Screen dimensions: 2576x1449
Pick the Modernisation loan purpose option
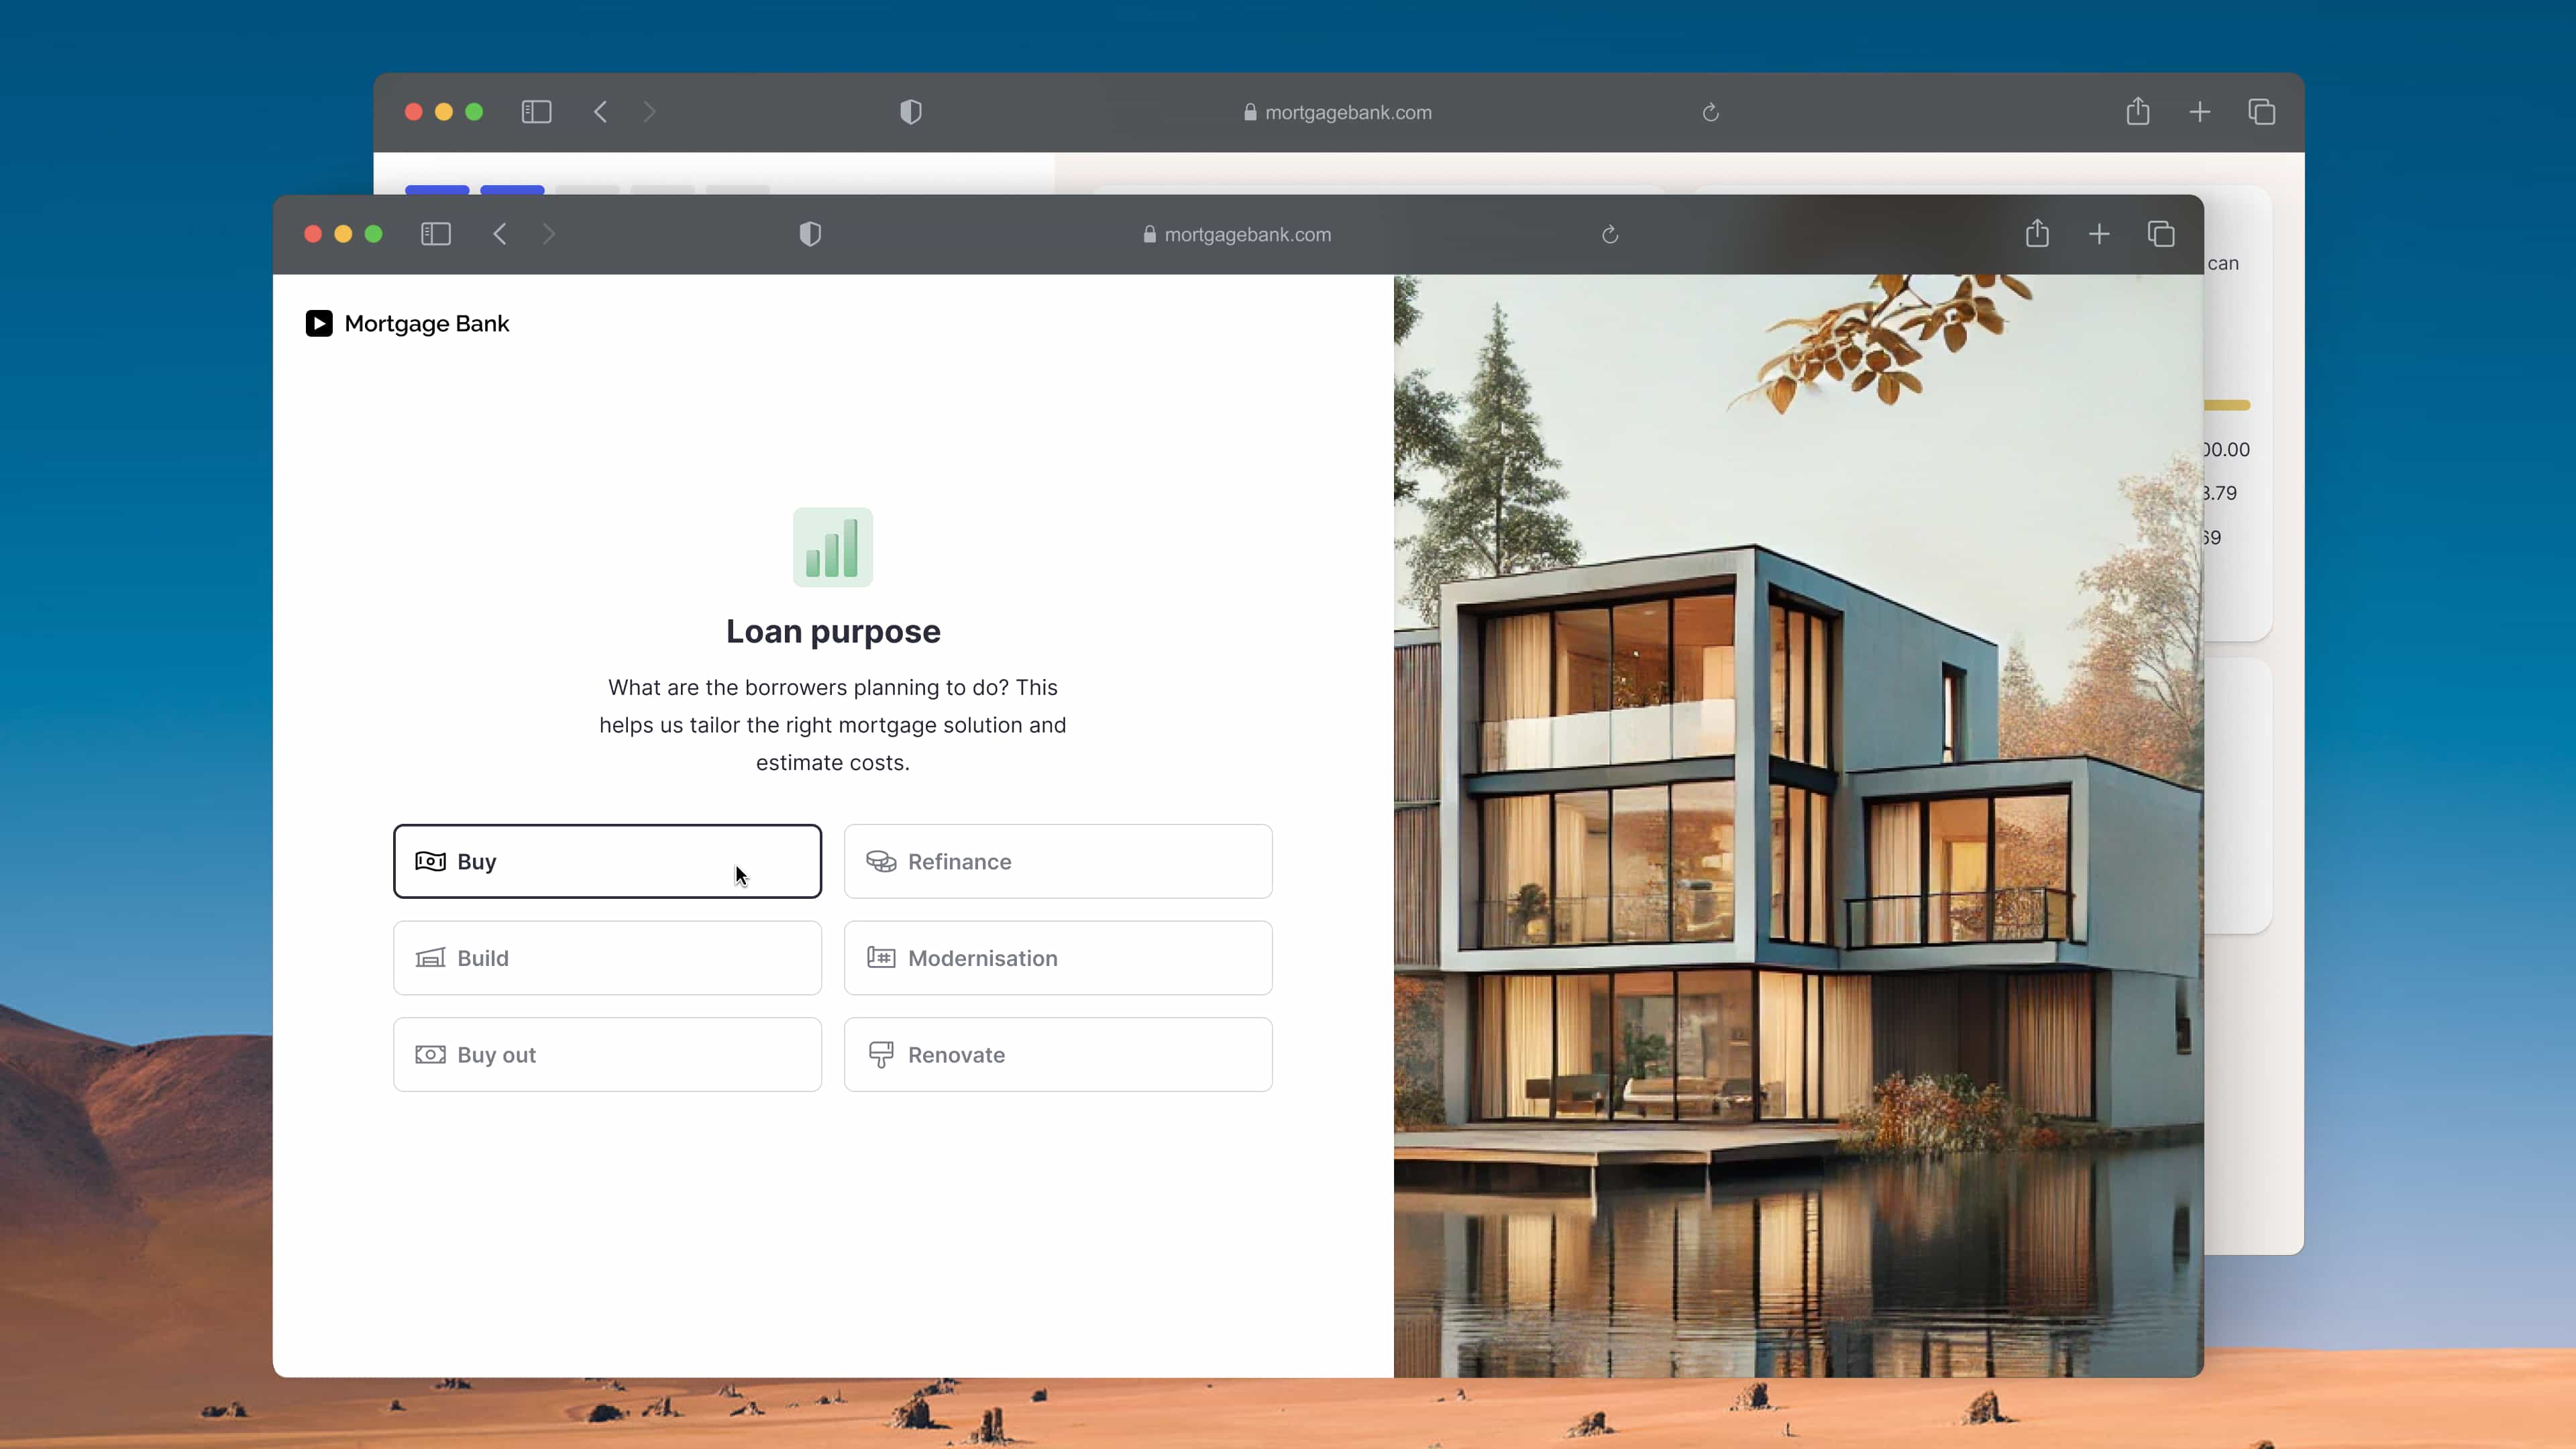pos(1058,958)
